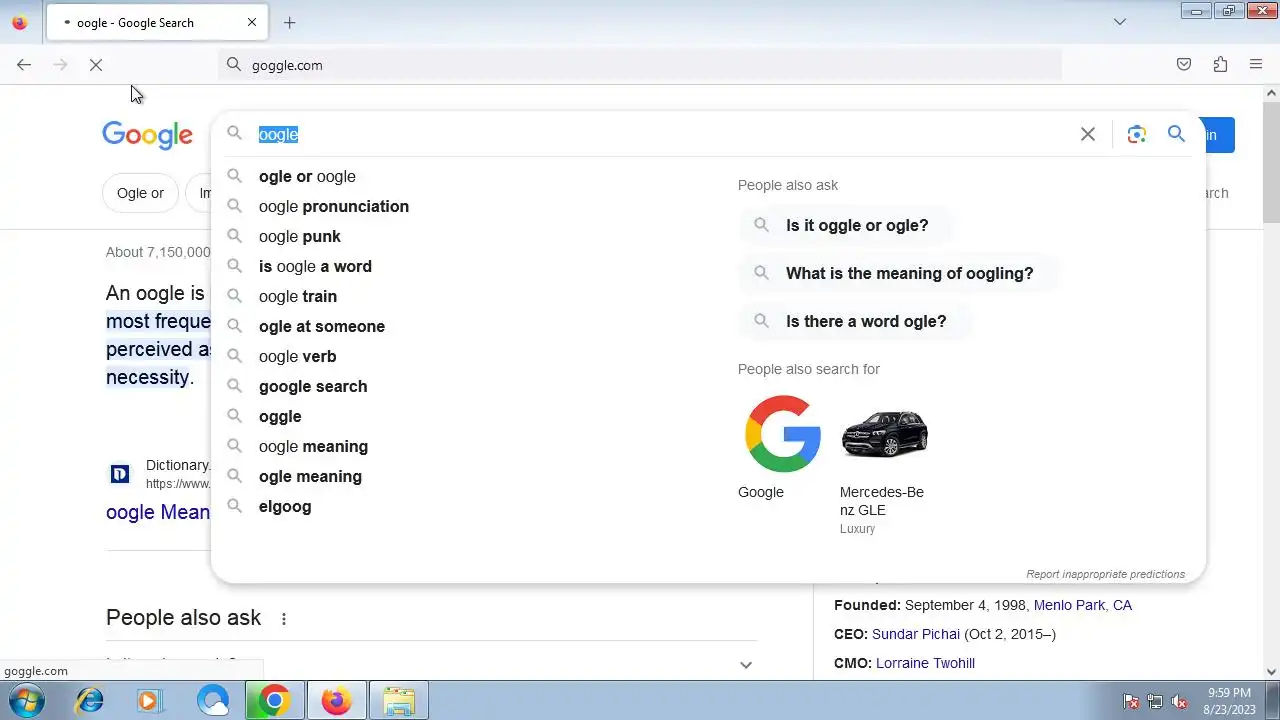This screenshot has height=720, width=1280.
Task: Open the 'oogle Mean' result title link
Action: pos(158,512)
